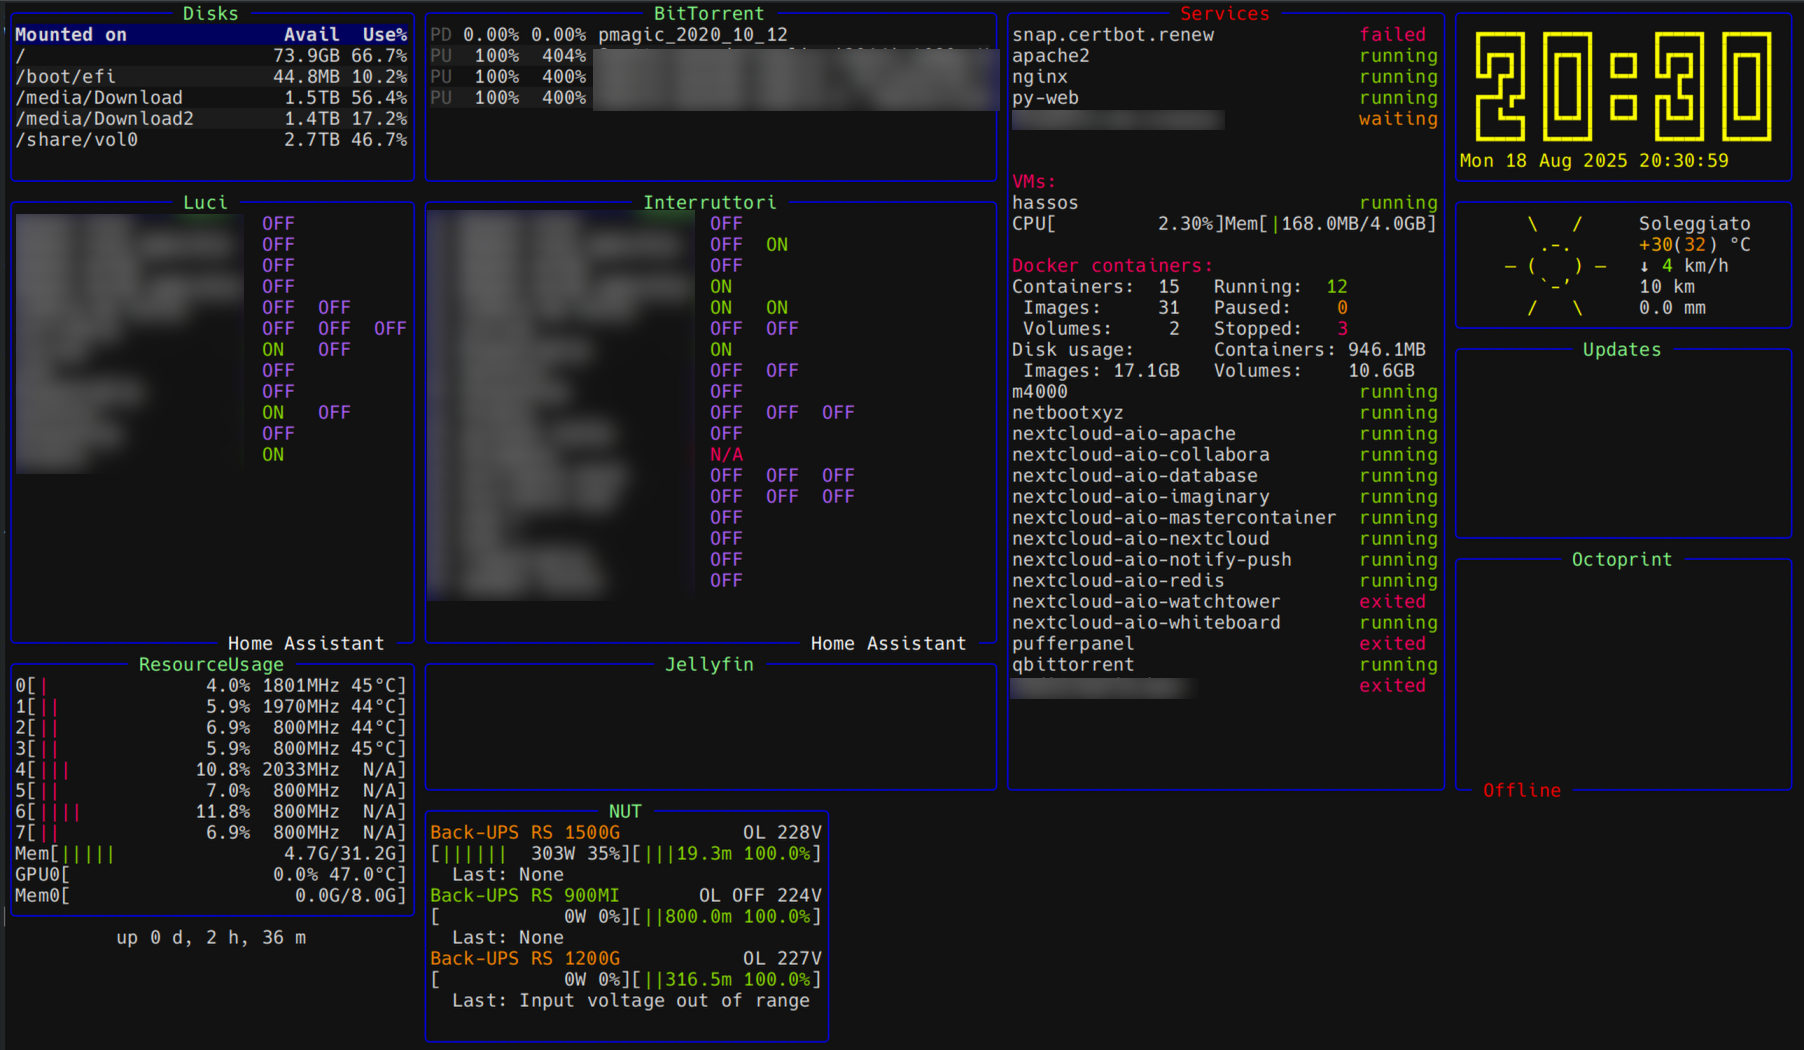Screen dimensions: 1804x1050
Task: Select the py-web service row
Action: [x=1225, y=98]
